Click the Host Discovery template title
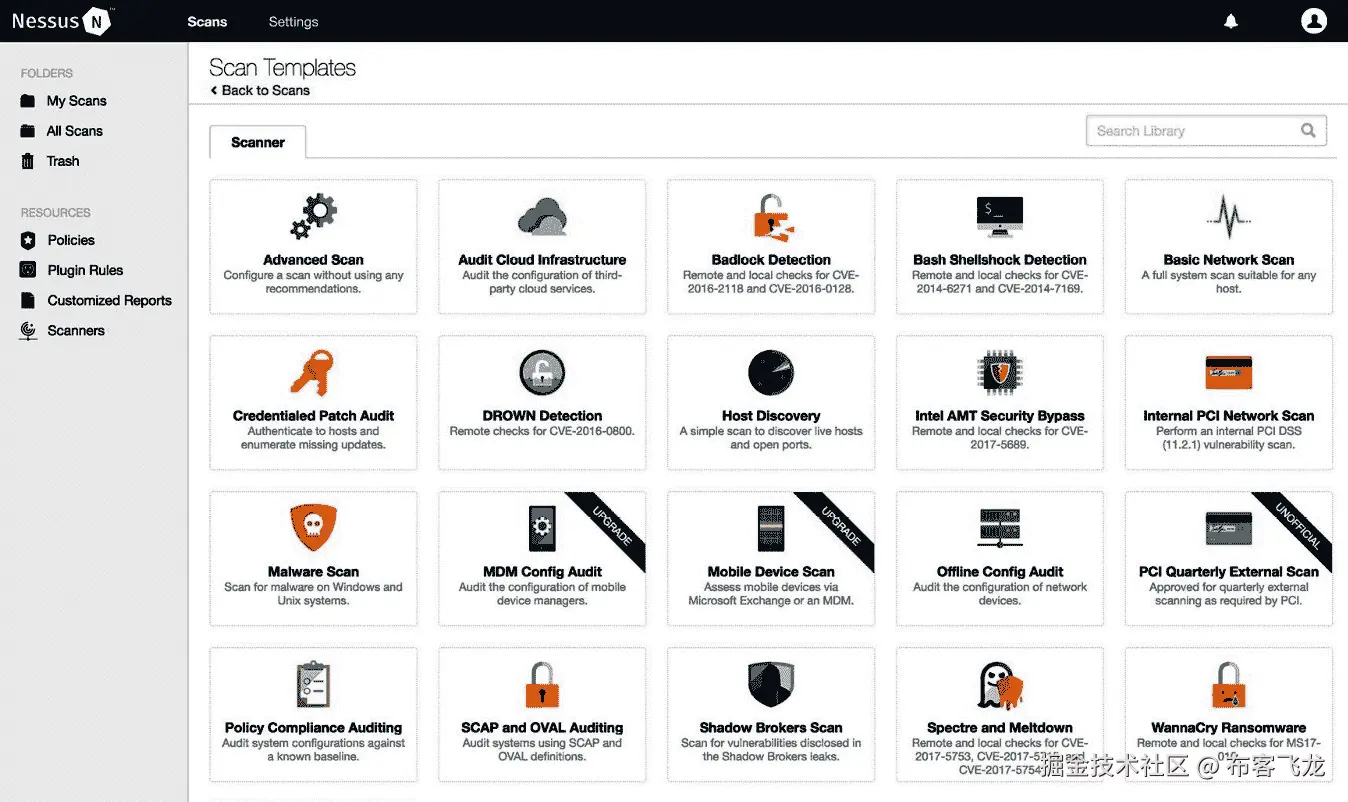Image resolution: width=1348 pixels, height=802 pixels. point(771,416)
